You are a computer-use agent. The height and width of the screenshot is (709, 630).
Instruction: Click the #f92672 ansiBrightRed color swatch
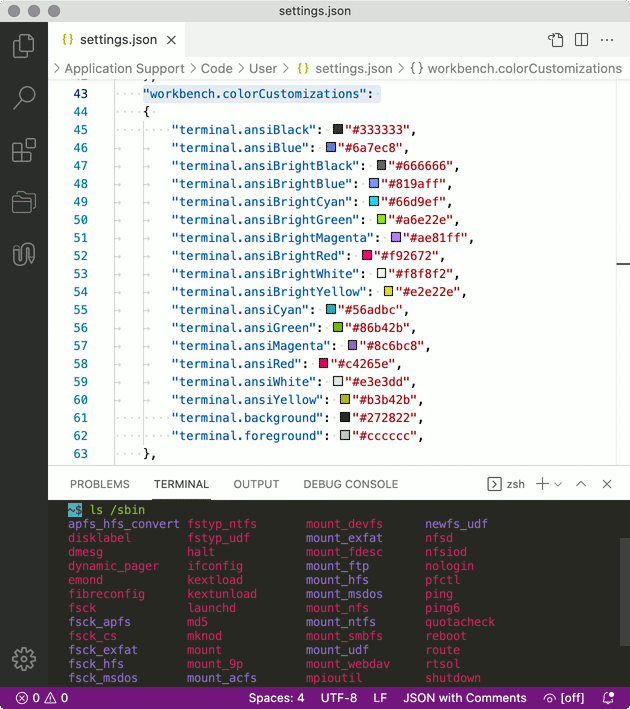367,255
